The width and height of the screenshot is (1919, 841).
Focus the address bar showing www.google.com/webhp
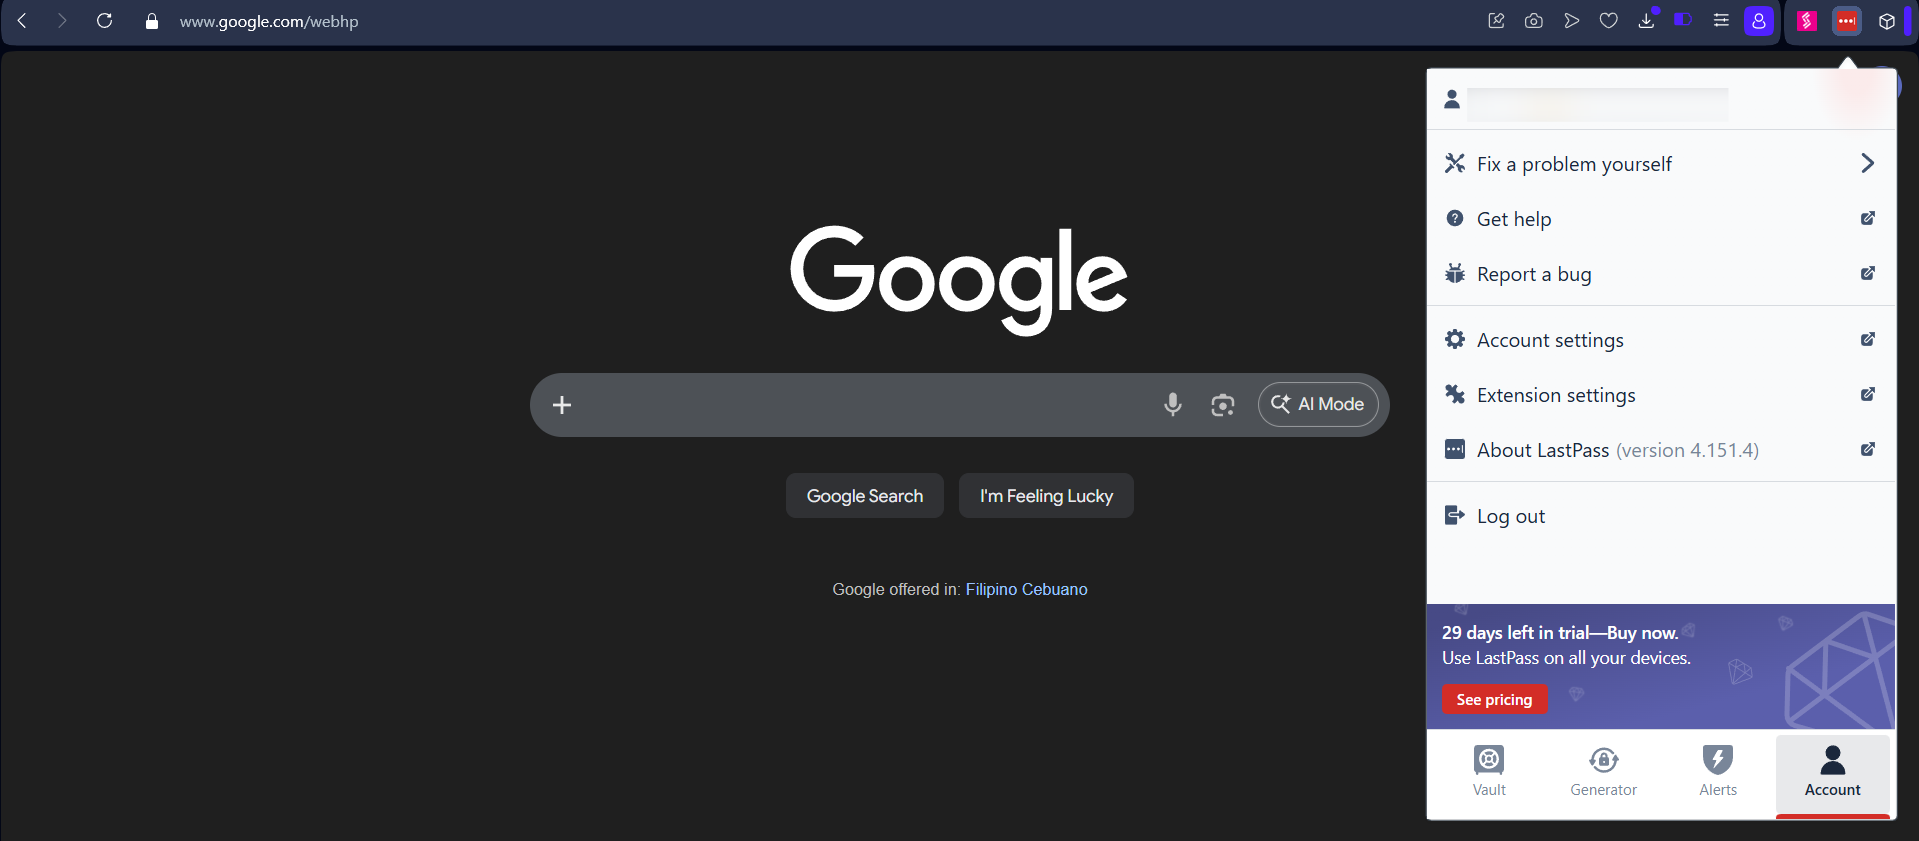click(x=269, y=21)
